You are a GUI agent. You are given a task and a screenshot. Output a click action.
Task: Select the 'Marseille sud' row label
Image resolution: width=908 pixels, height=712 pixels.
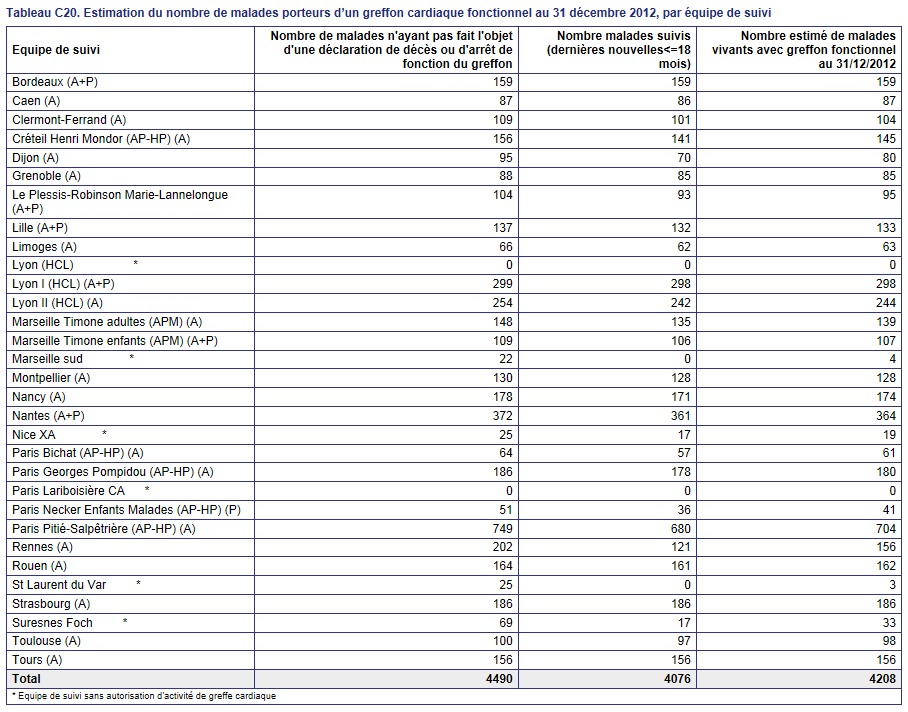(x=47, y=359)
